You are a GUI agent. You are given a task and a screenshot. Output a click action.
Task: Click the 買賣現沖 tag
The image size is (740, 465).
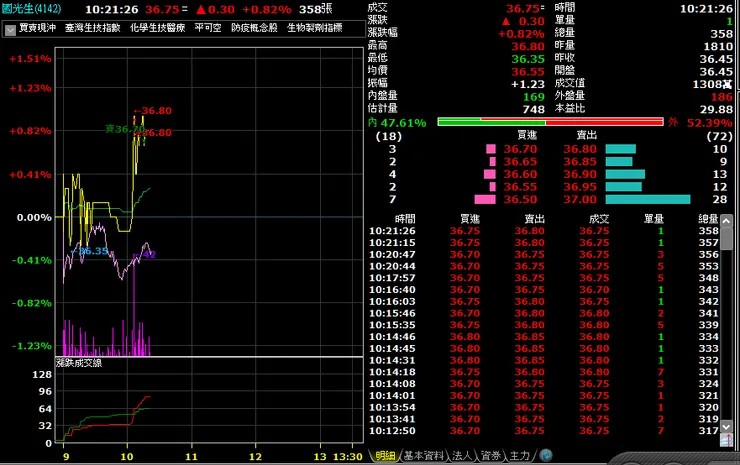tap(37, 28)
